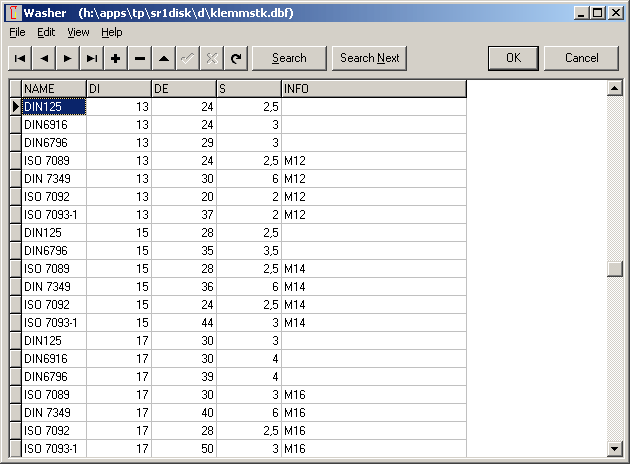Delete current record with minus icon
Viewport: 630px width, 464px height.
click(140, 58)
